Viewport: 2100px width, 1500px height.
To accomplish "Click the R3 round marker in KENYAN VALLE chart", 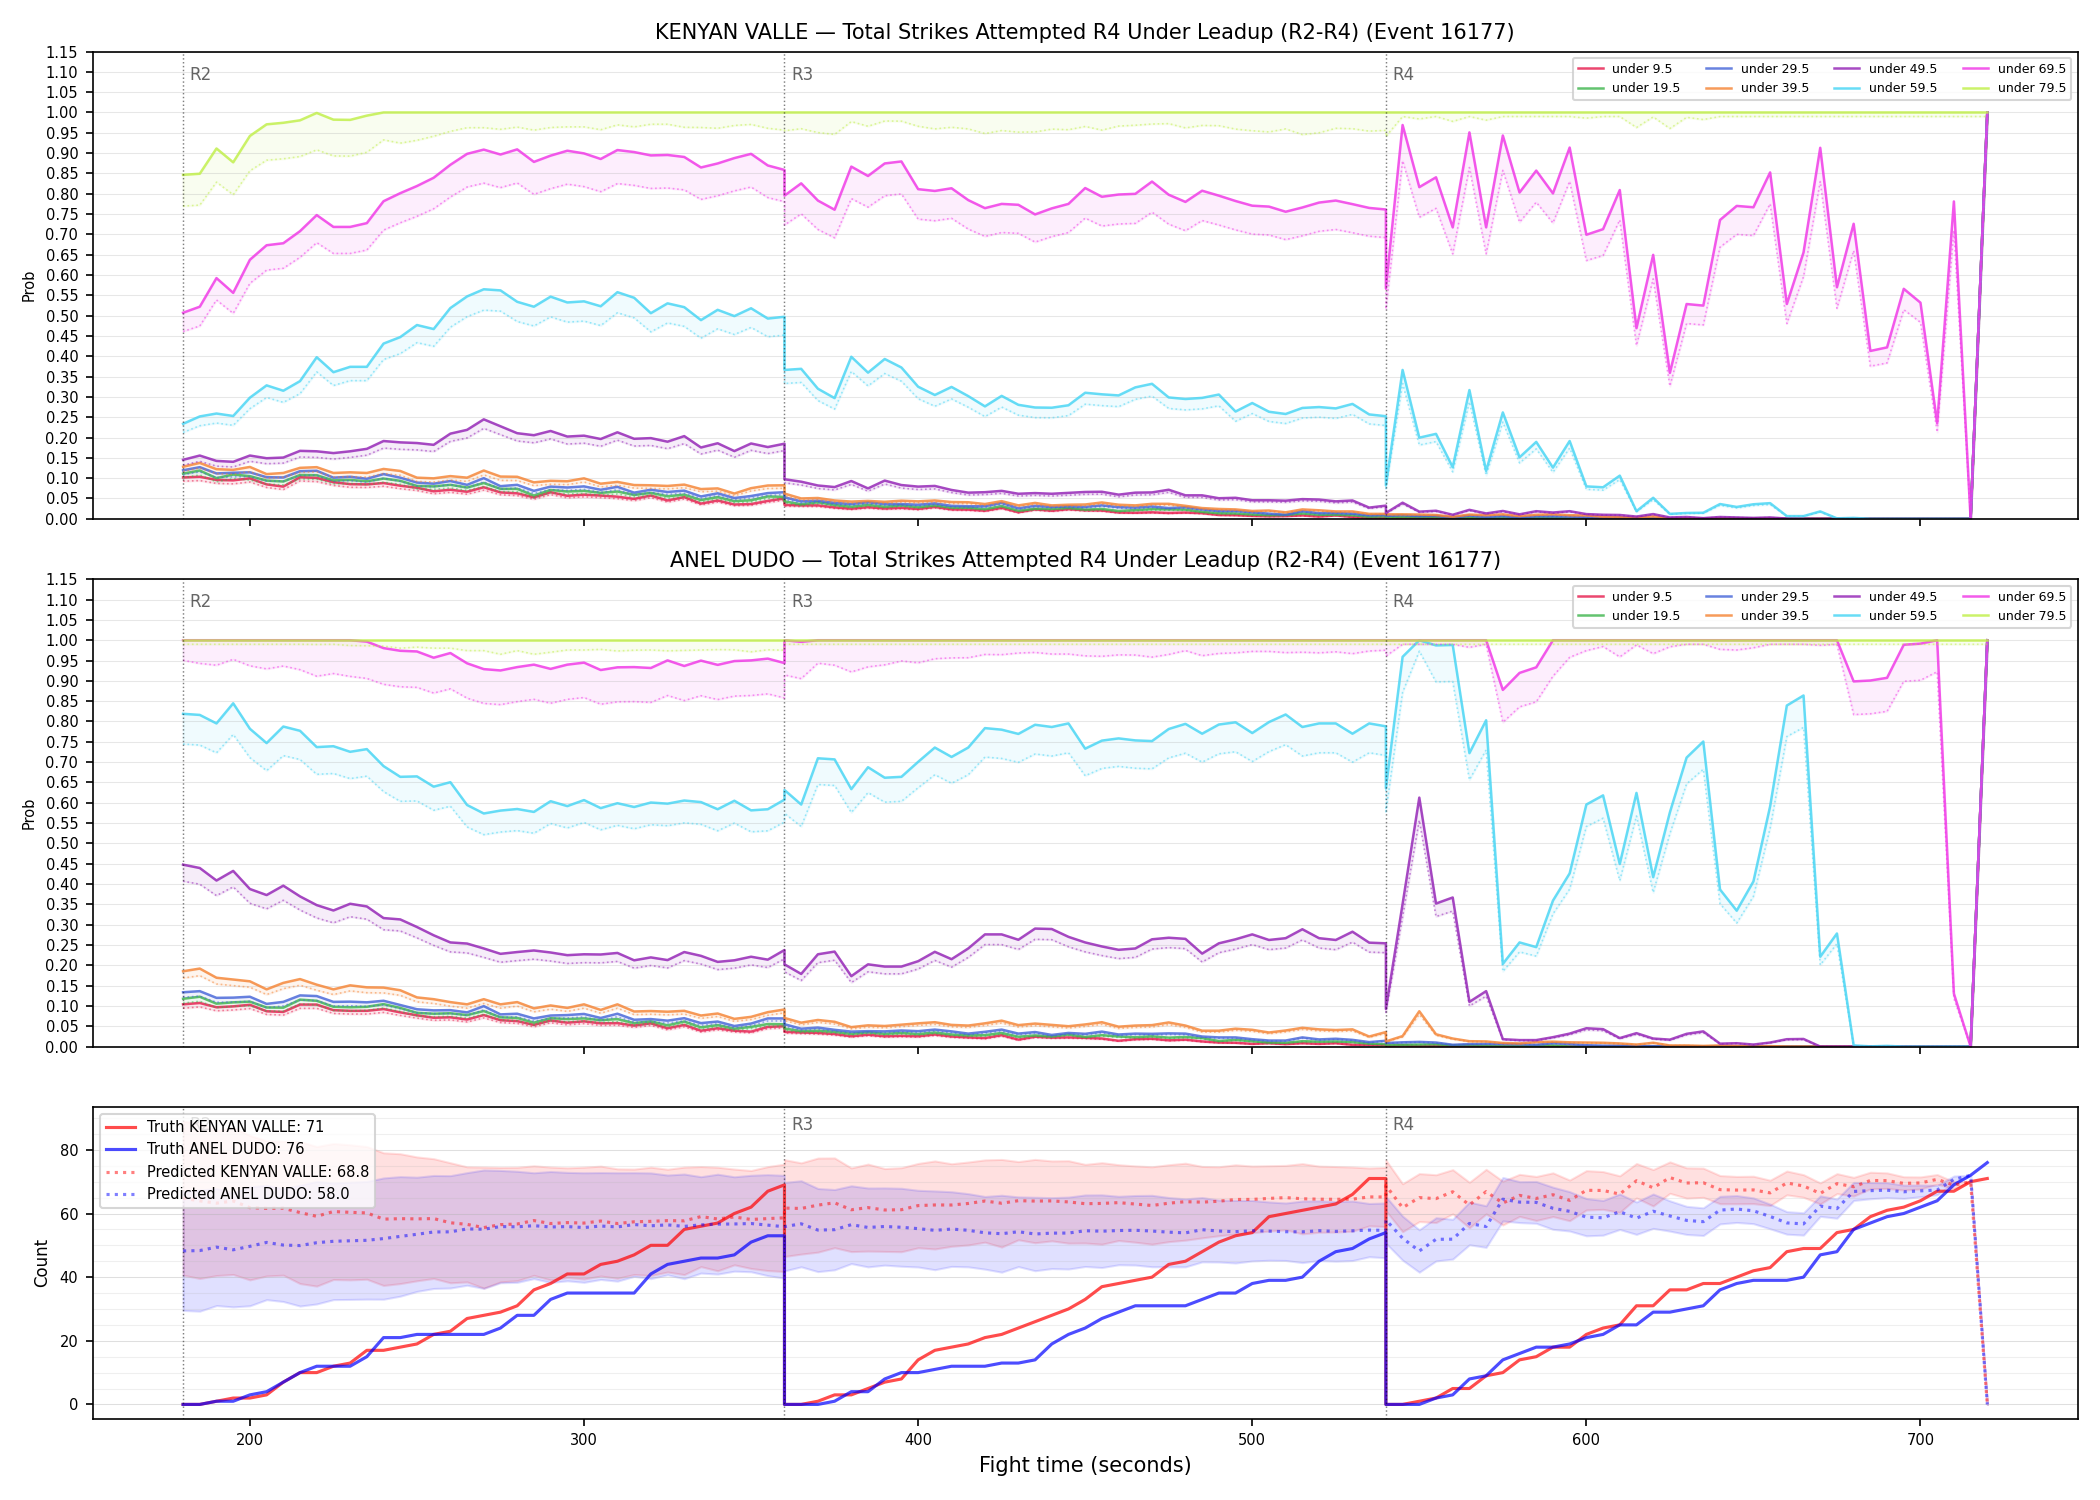I will [x=802, y=74].
